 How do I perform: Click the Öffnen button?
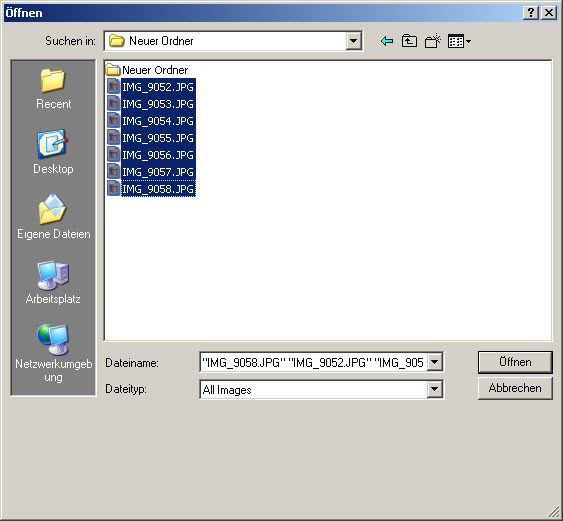coord(515,362)
